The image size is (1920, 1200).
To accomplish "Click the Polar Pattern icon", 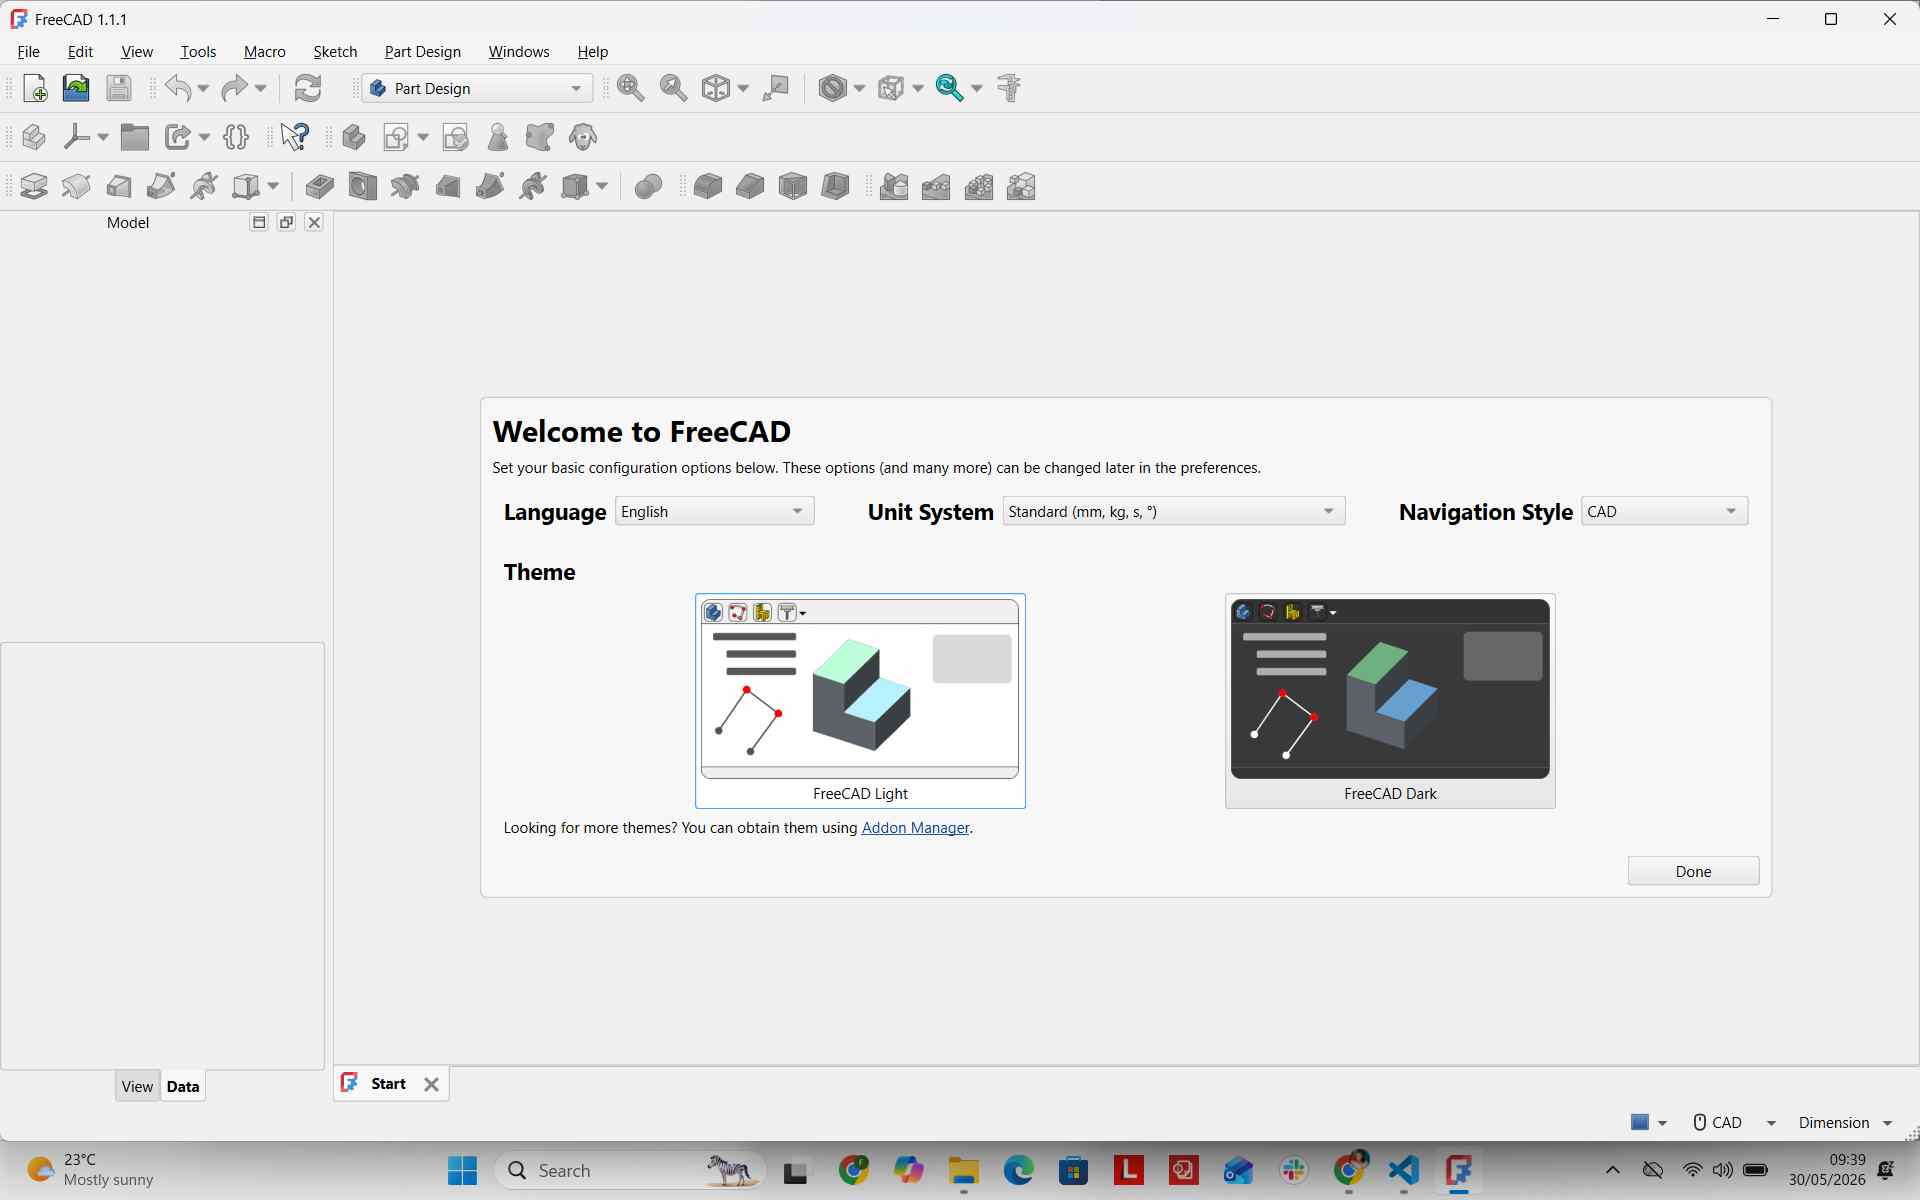I will click(979, 187).
